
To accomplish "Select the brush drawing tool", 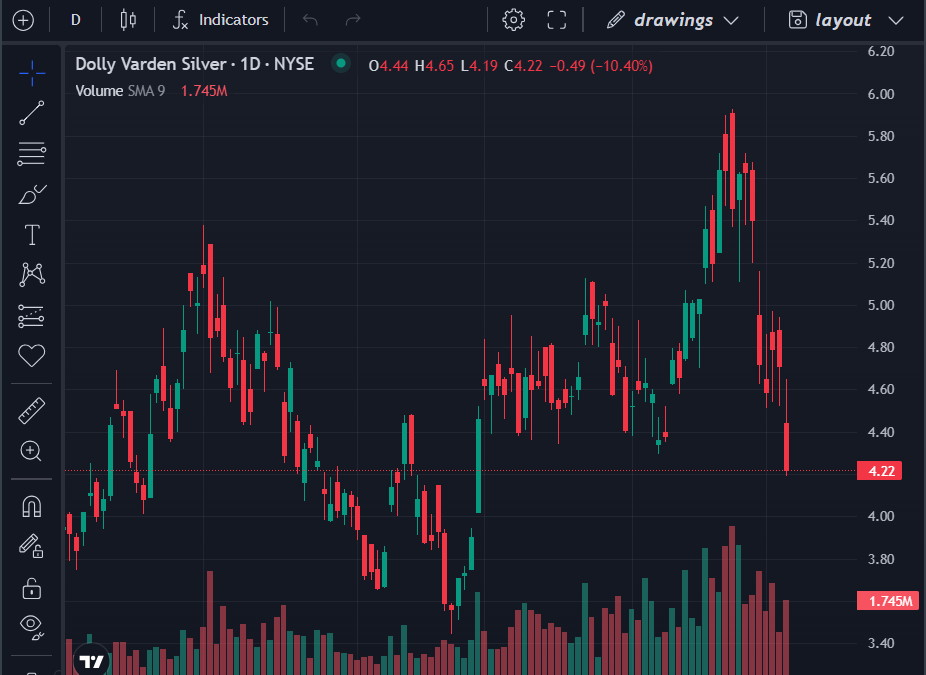I will (x=32, y=194).
